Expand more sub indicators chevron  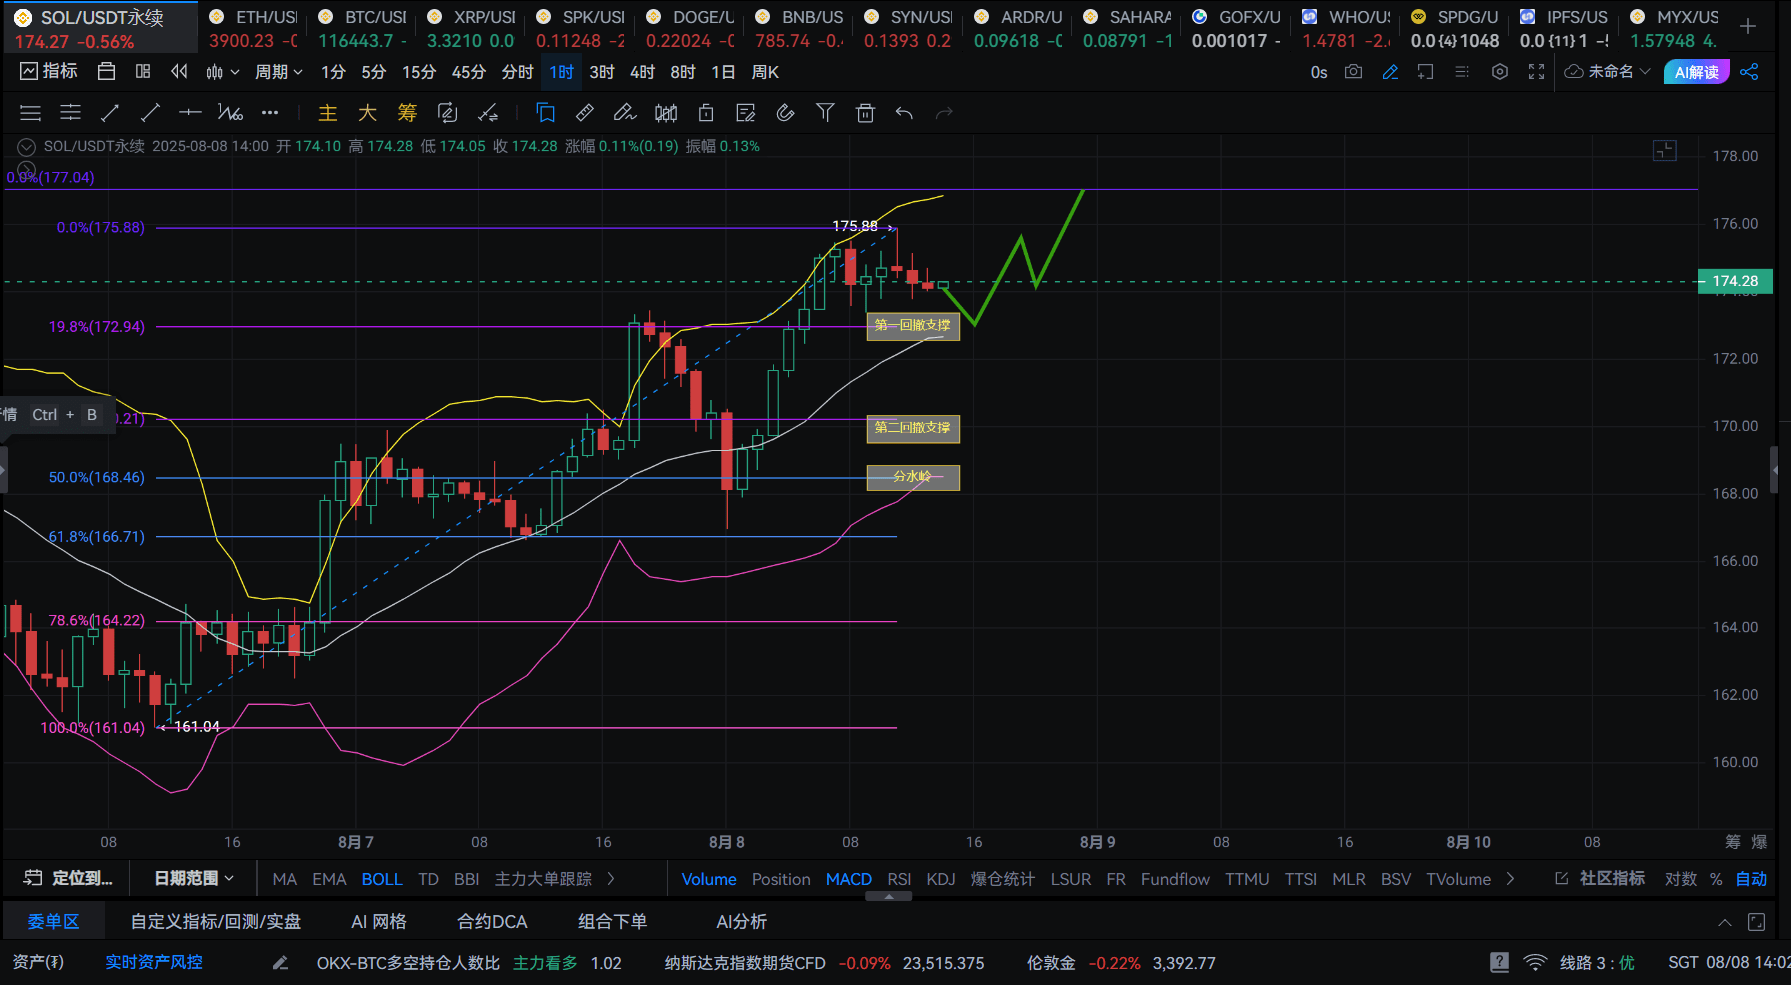click(1510, 879)
